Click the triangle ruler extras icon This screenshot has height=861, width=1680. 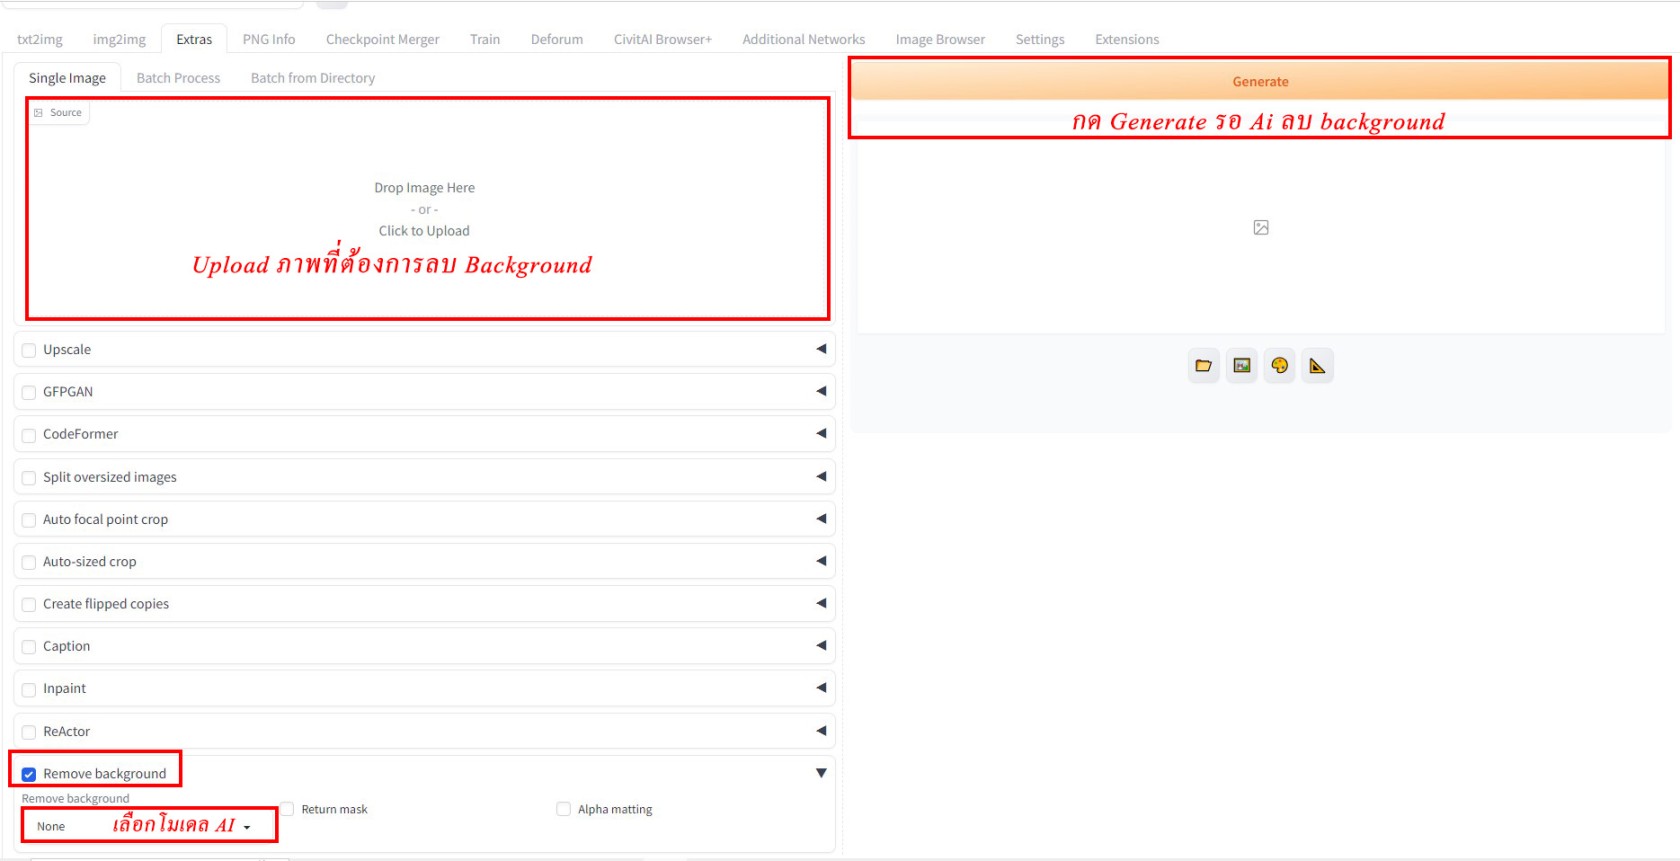pyautogui.click(x=1317, y=366)
